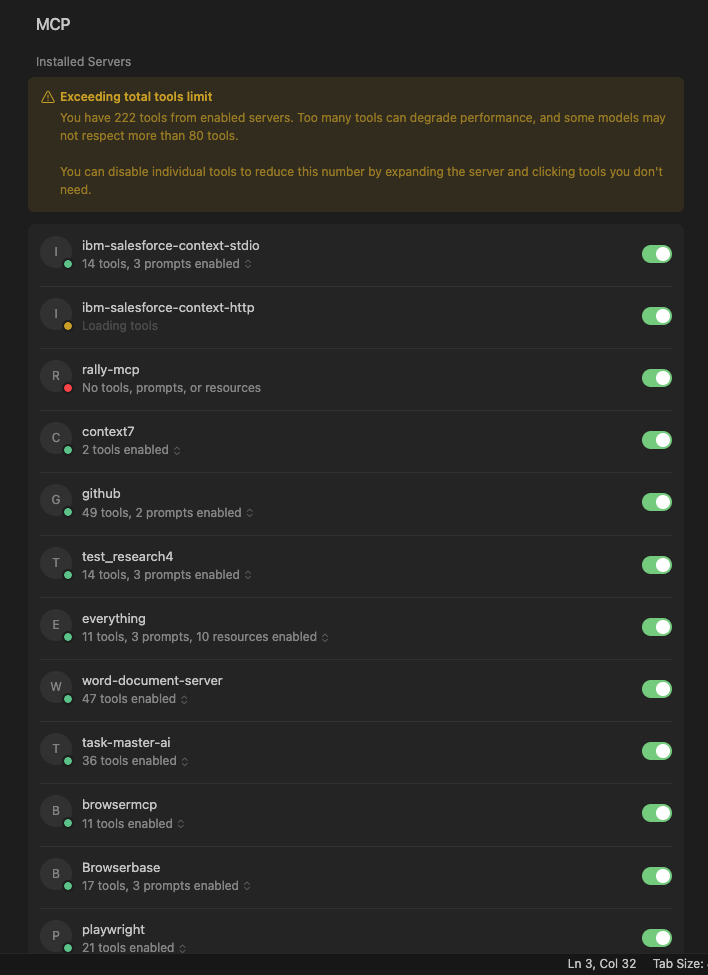Click the everything server avatar icon
This screenshot has width=708, height=975.
coord(56,625)
